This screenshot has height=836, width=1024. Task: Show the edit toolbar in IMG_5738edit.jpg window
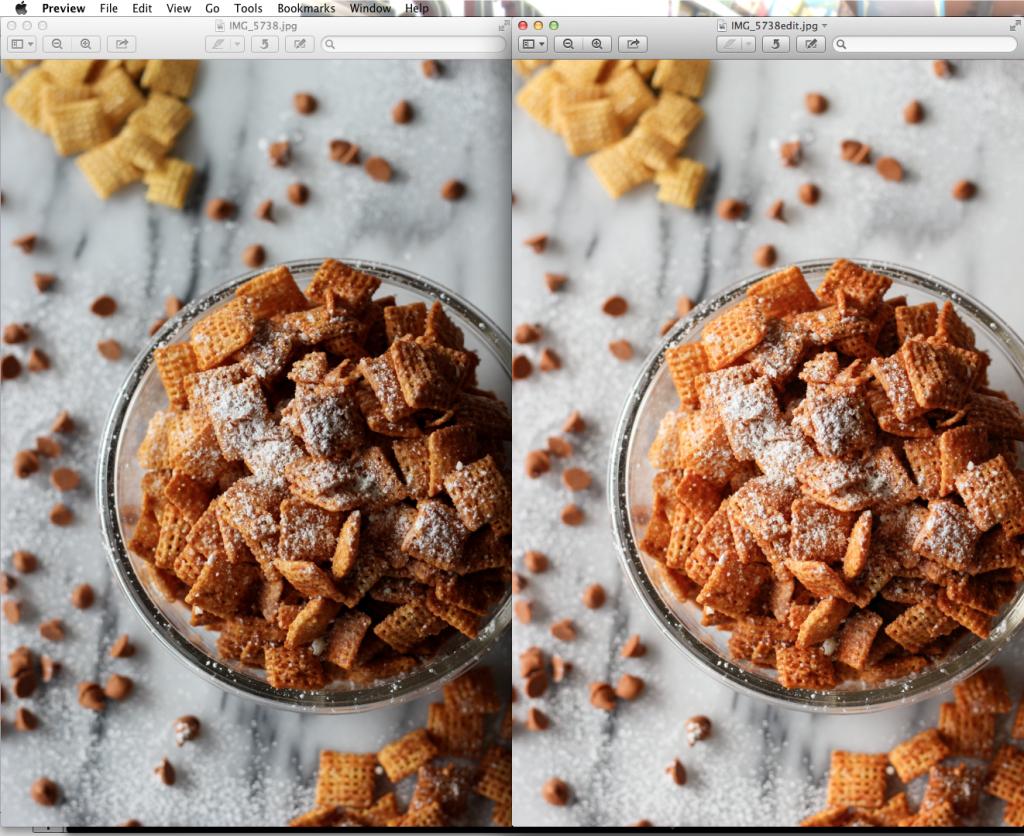[811, 44]
